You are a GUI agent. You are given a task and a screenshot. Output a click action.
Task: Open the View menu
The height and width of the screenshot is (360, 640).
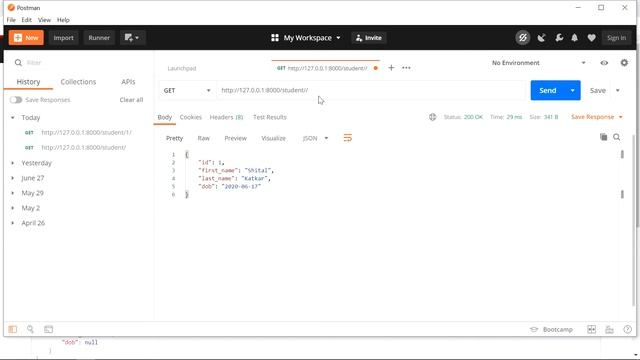pyautogui.click(x=44, y=20)
